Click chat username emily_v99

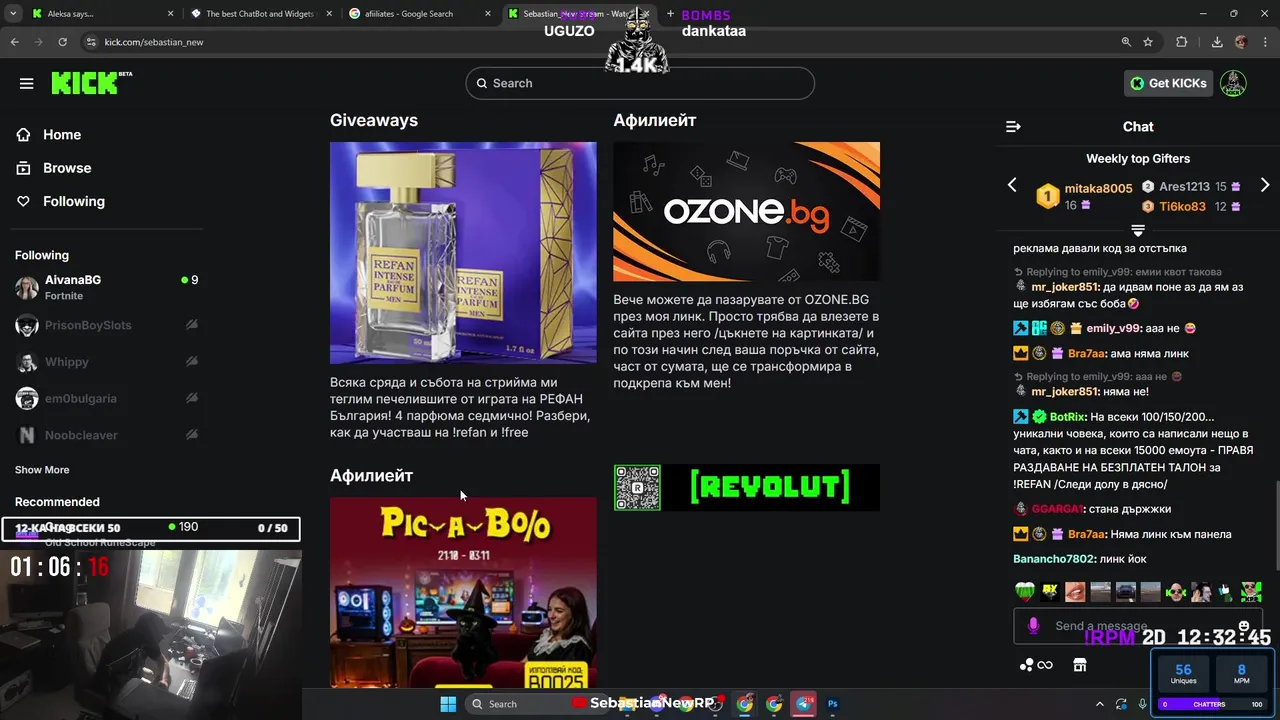[x=1113, y=328]
